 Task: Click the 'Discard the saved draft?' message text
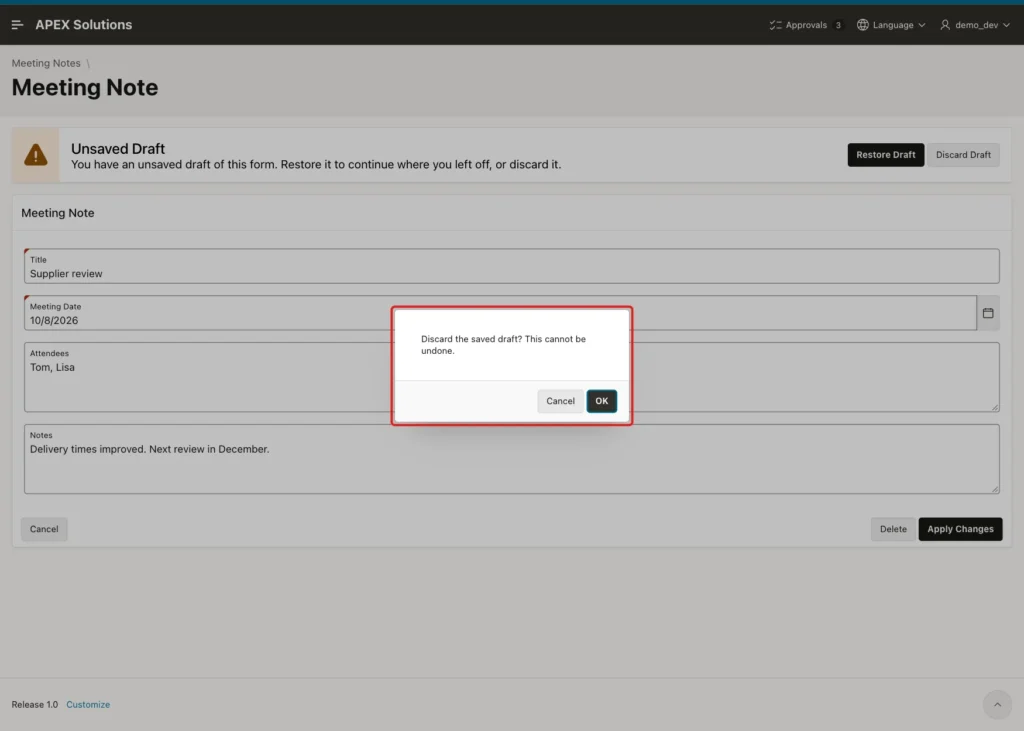click(x=504, y=345)
